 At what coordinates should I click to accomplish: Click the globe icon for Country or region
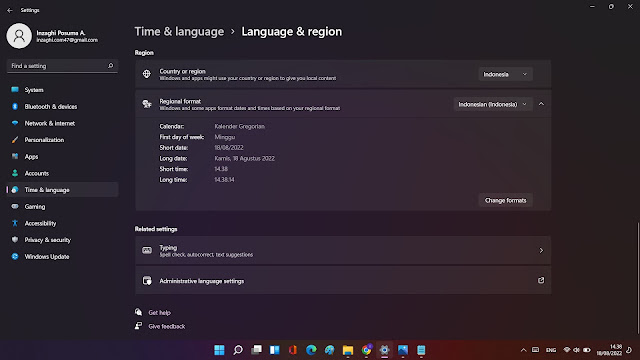pyautogui.click(x=147, y=74)
